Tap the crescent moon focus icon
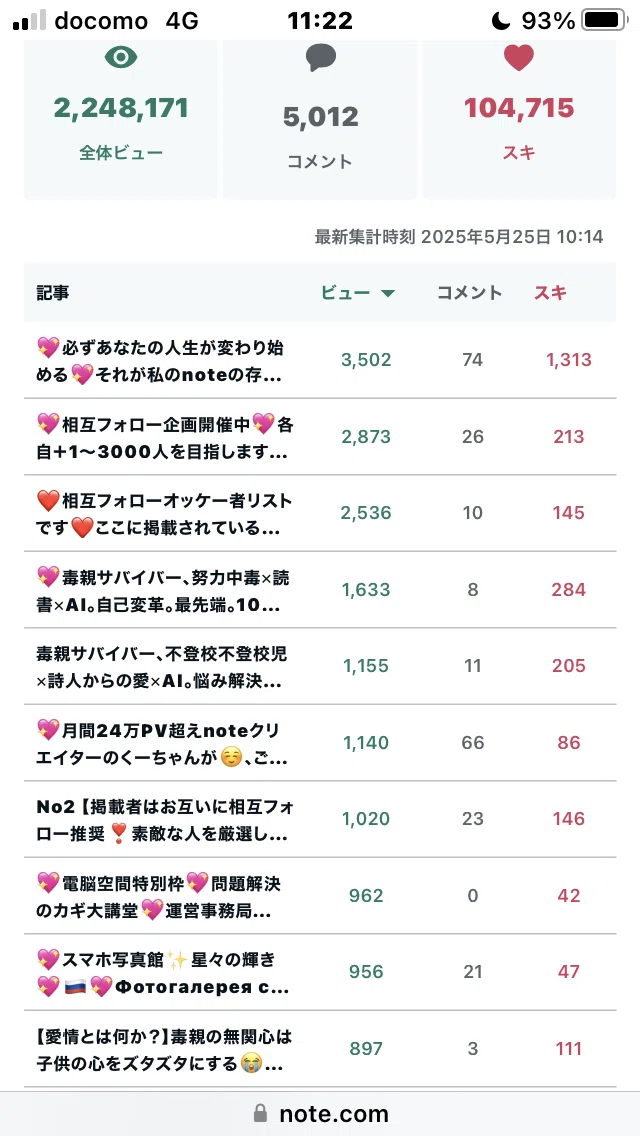 coord(501,20)
